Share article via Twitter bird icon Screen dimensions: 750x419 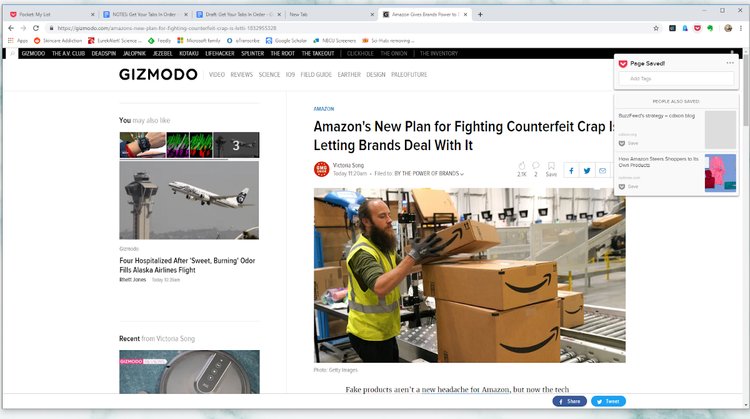(x=587, y=171)
